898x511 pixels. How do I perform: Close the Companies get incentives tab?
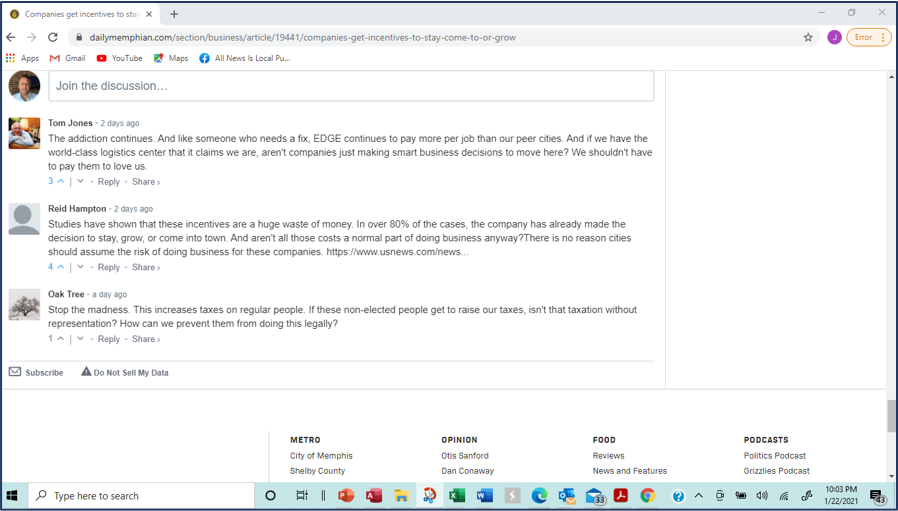[x=149, y=14]
